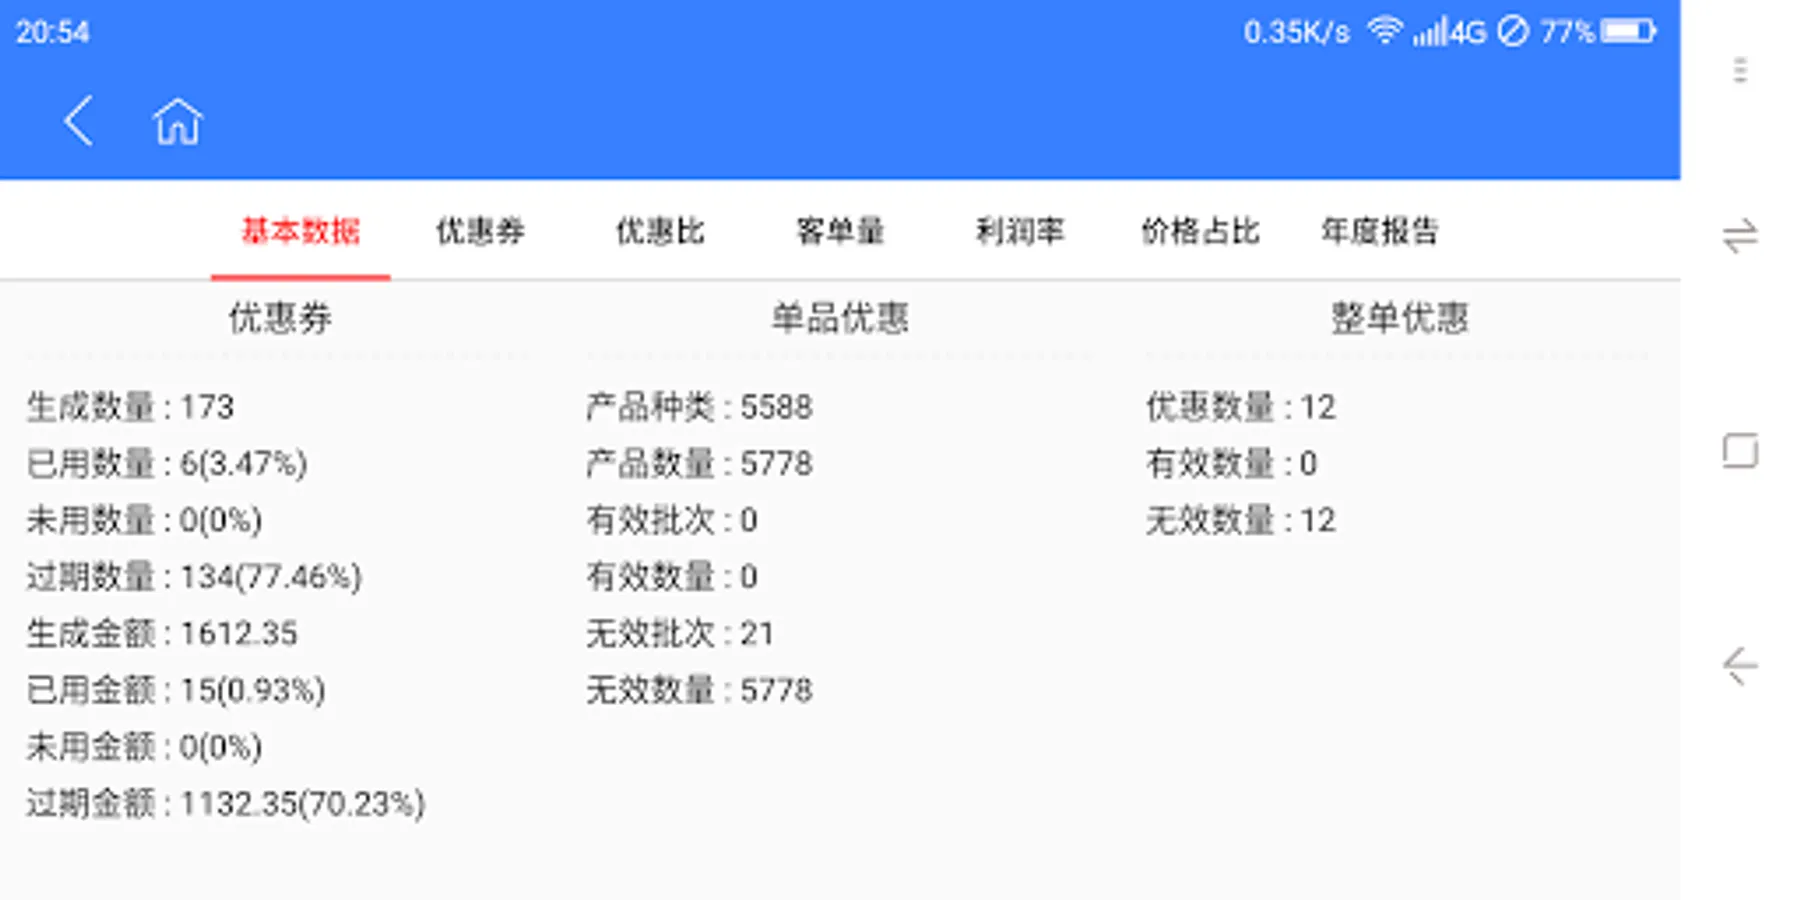Select the 过期数量 : 134(77.46%) row
This screenshot has width=1800, height=900.
[x=194, y=577]
